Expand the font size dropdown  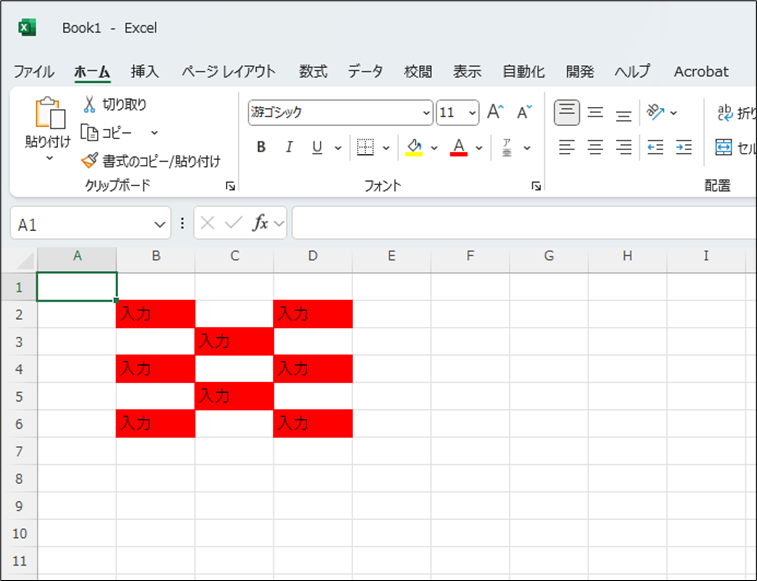[x=472, y=112]
